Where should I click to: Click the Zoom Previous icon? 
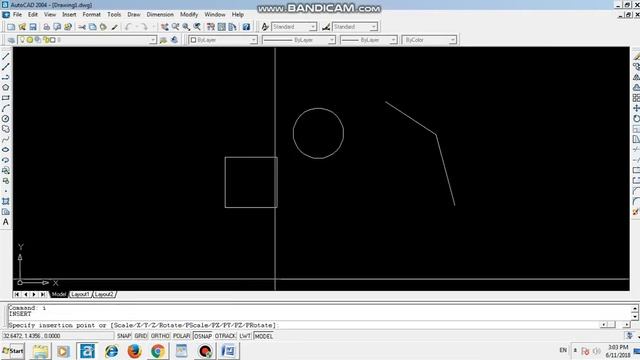point(198,27)
